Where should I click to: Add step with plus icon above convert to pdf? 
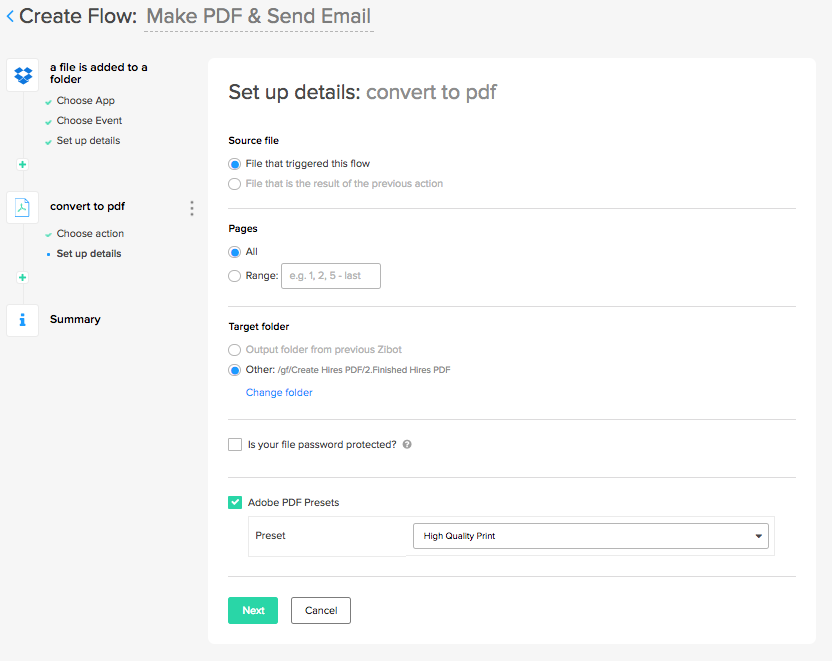pos(22,164)
